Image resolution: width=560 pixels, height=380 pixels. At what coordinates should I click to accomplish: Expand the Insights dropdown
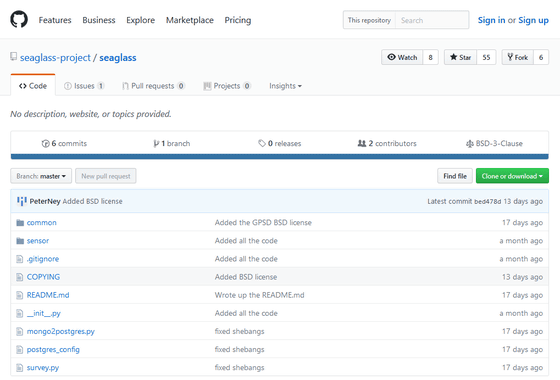tap(285, 86)
